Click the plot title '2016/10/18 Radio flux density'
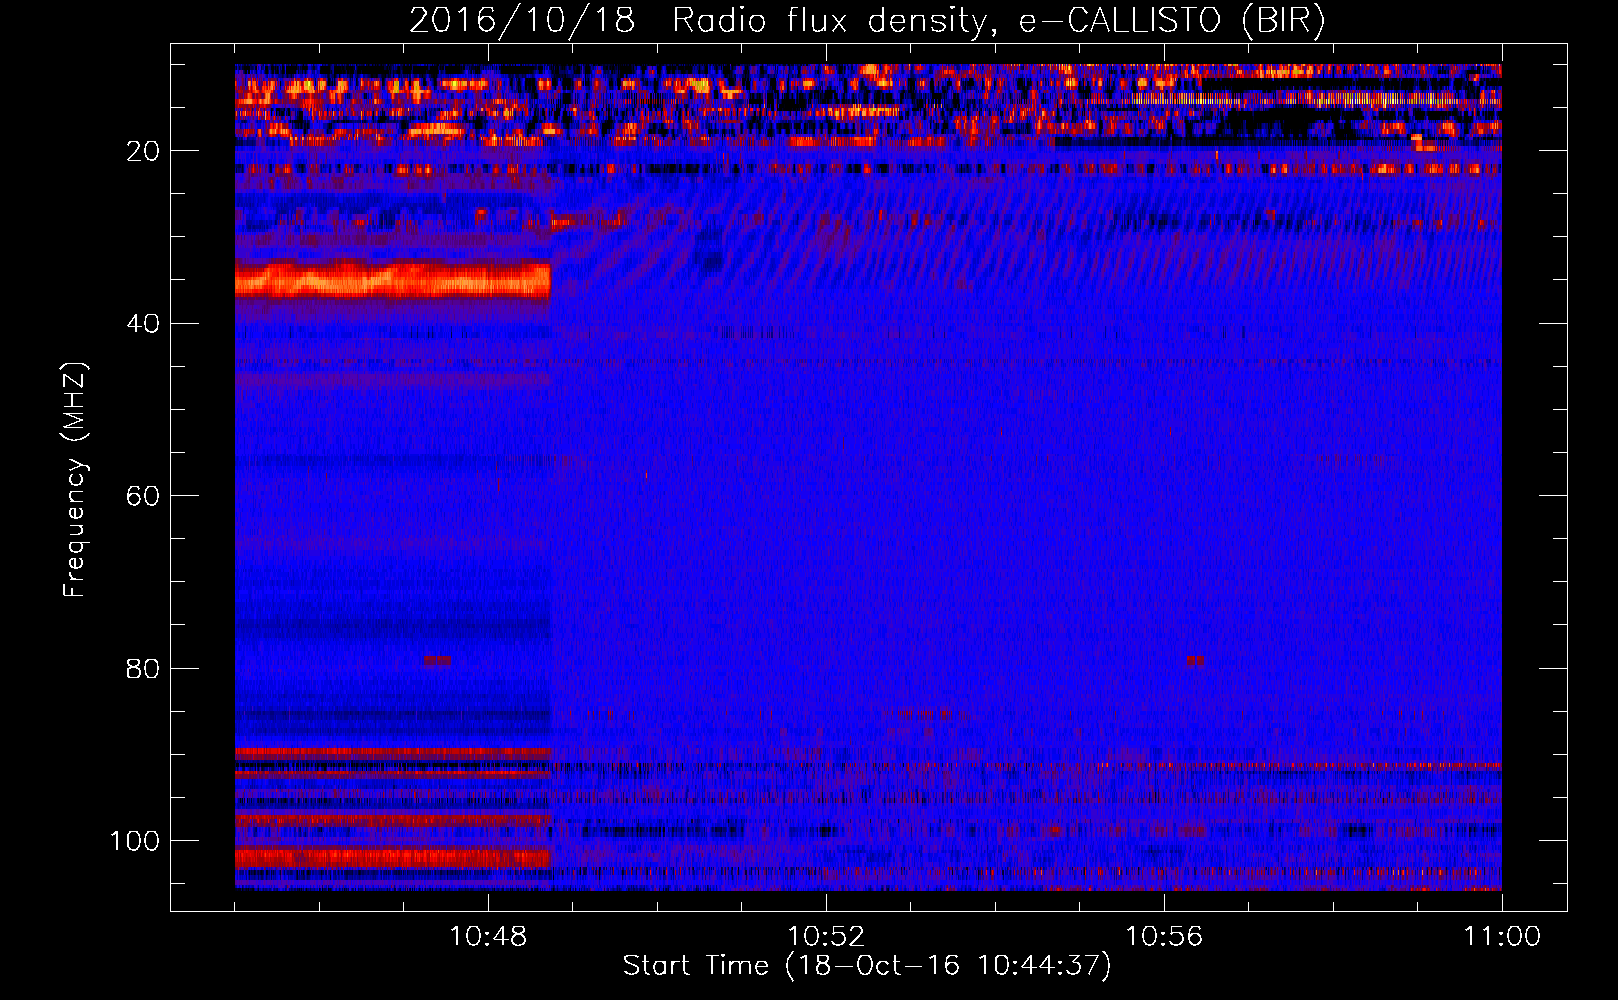The image size is (1618, 1000). coord(698,22)
